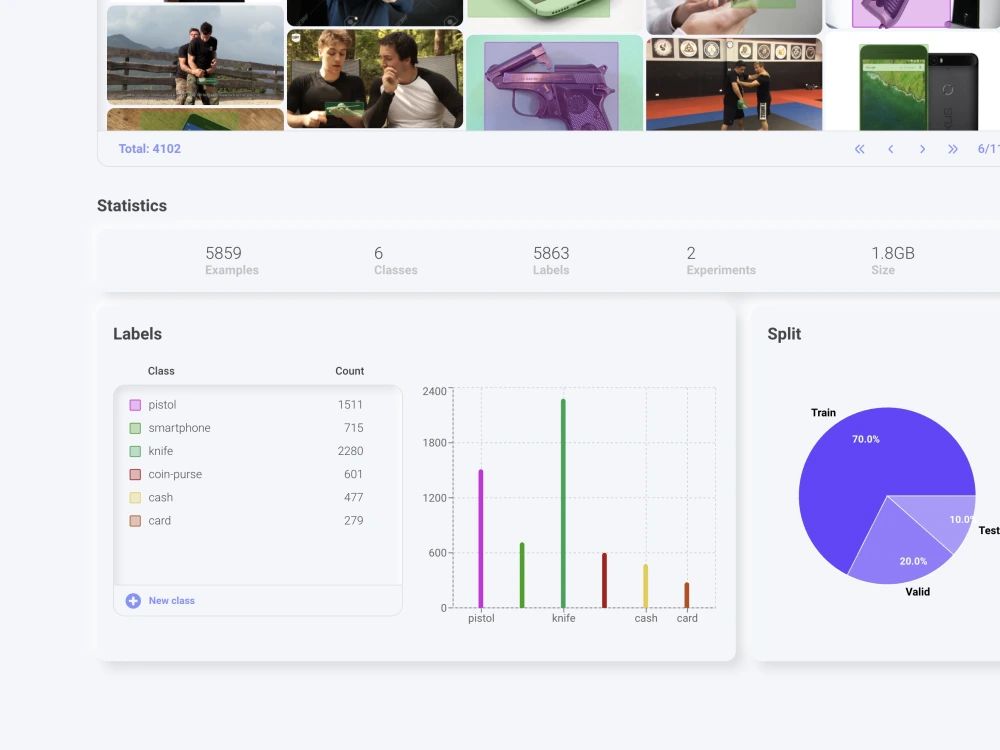Click the Class column header
Screen dimensions: 1000x750
coord(161,371)
